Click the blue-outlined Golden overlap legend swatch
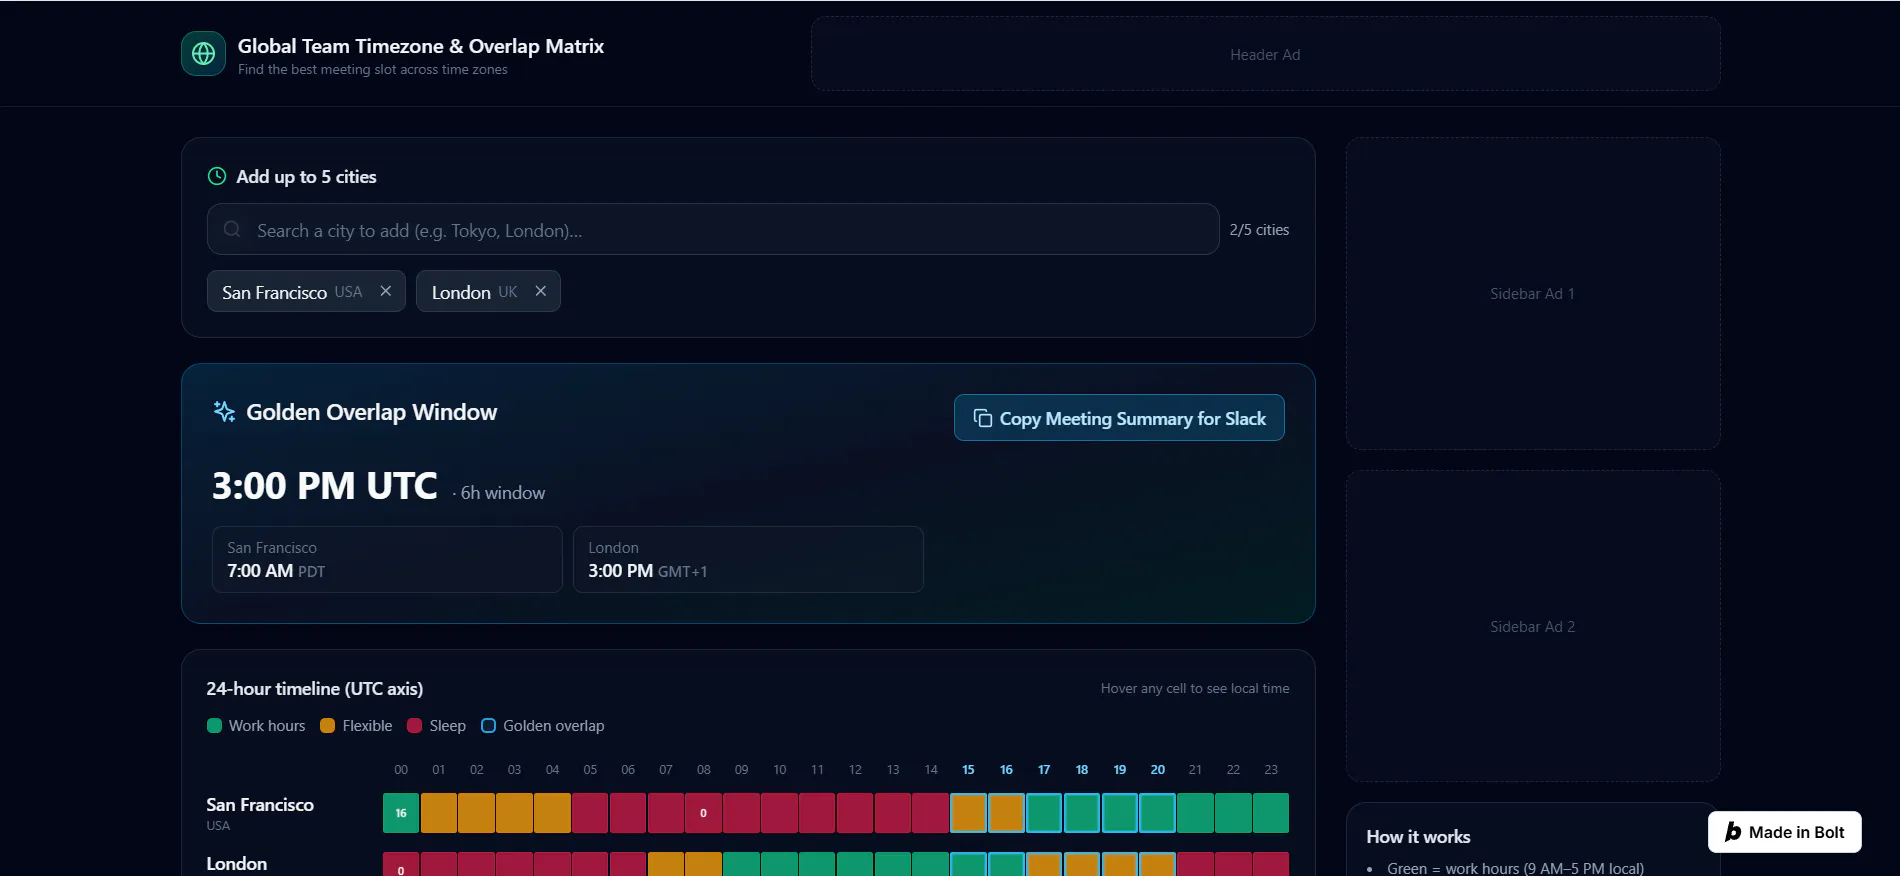The image size is (1900, 876). 488,726
